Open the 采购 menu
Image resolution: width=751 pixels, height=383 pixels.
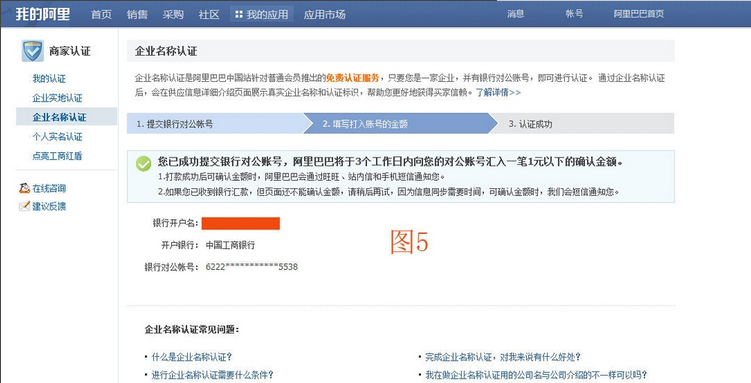(173, 14)
